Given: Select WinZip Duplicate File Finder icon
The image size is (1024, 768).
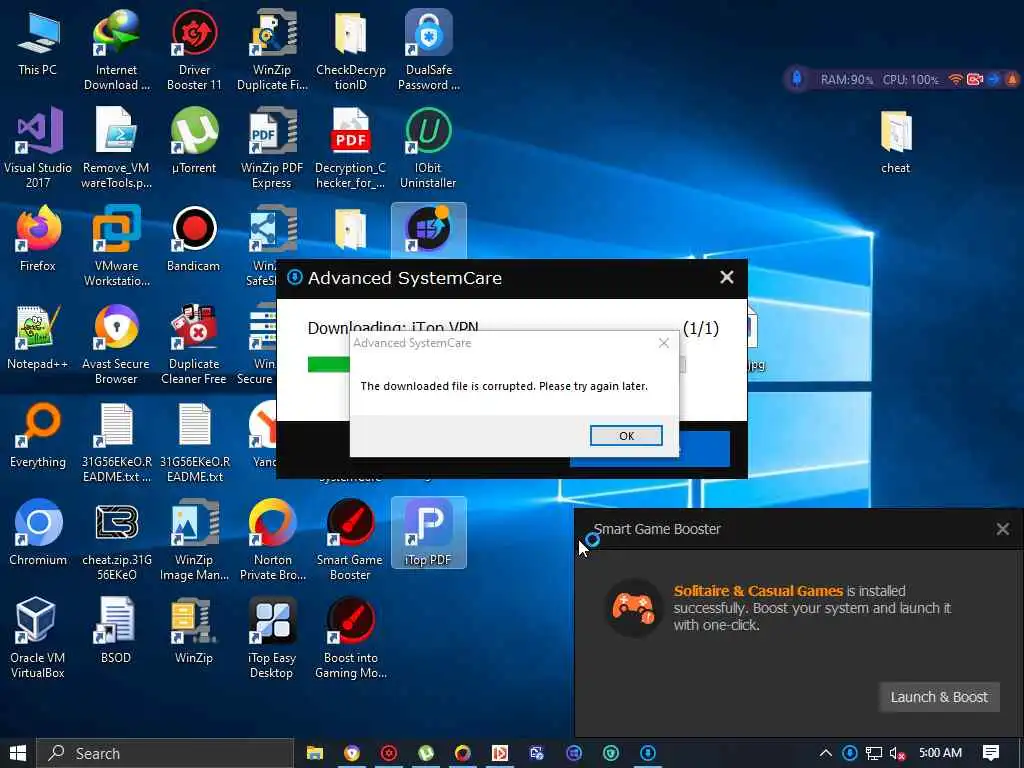Looking at the screenshot, I should [x=272, y=50].
